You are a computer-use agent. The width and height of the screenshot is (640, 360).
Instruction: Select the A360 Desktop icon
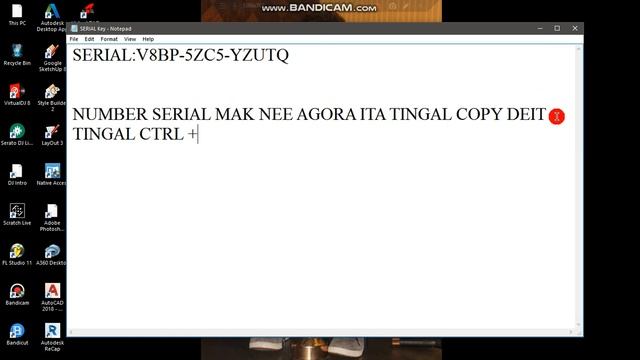[52, 254]
